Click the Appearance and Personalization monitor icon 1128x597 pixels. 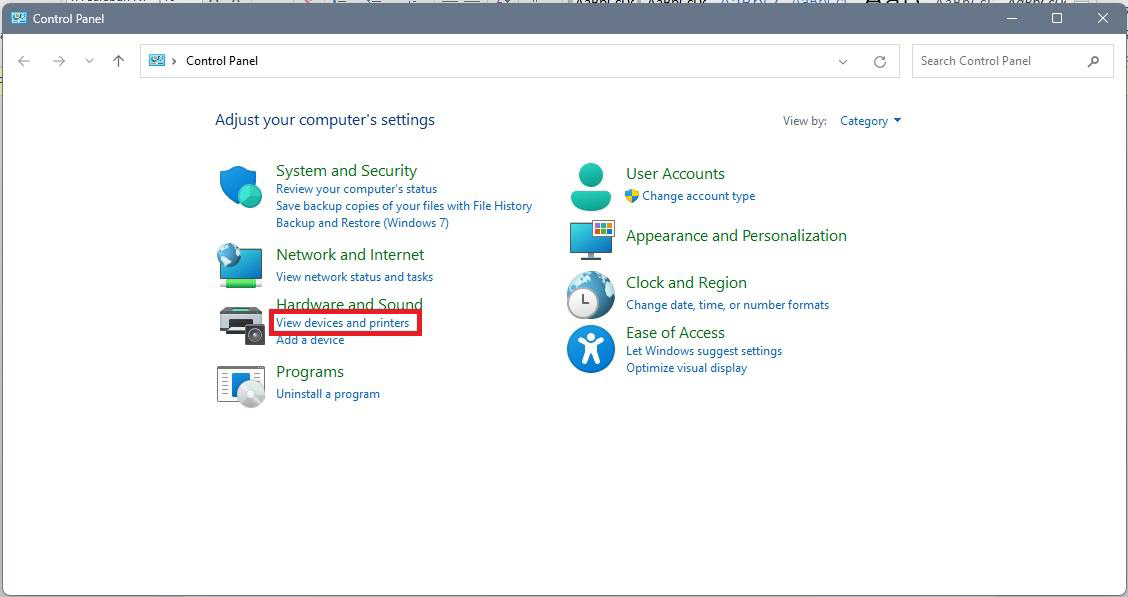pos(590,239)
